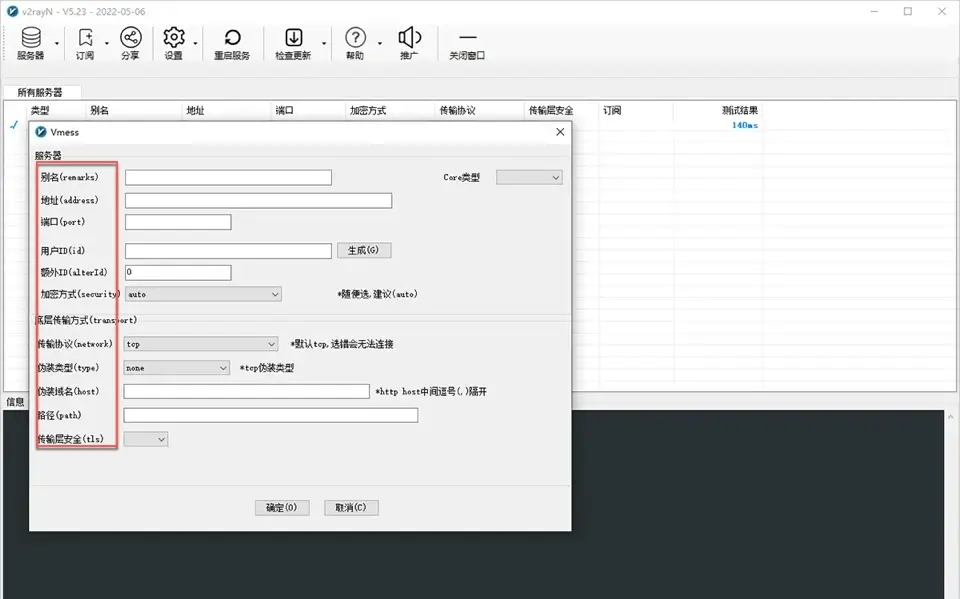Expand the arrow beside the 设置 toolbar button
Screen dimensions: 960x599
tap(195, 43)
